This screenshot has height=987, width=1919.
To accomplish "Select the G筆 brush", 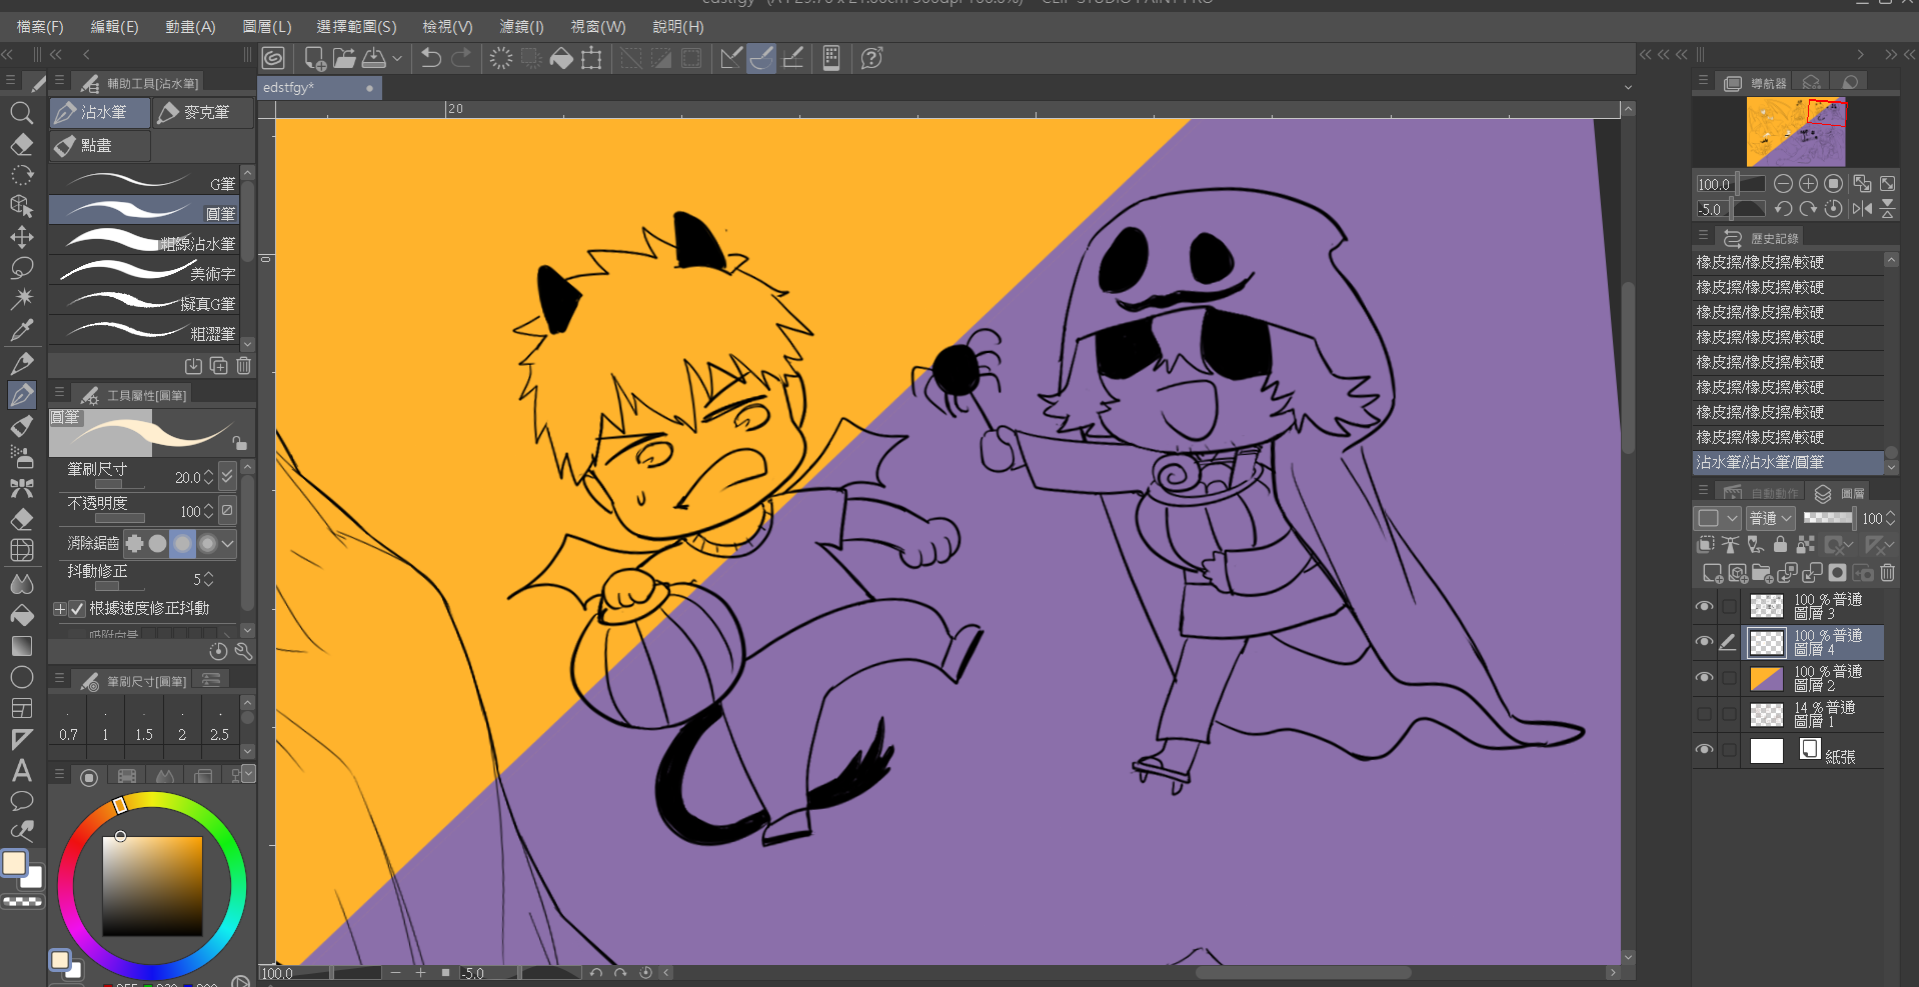I will click(146, 182).
